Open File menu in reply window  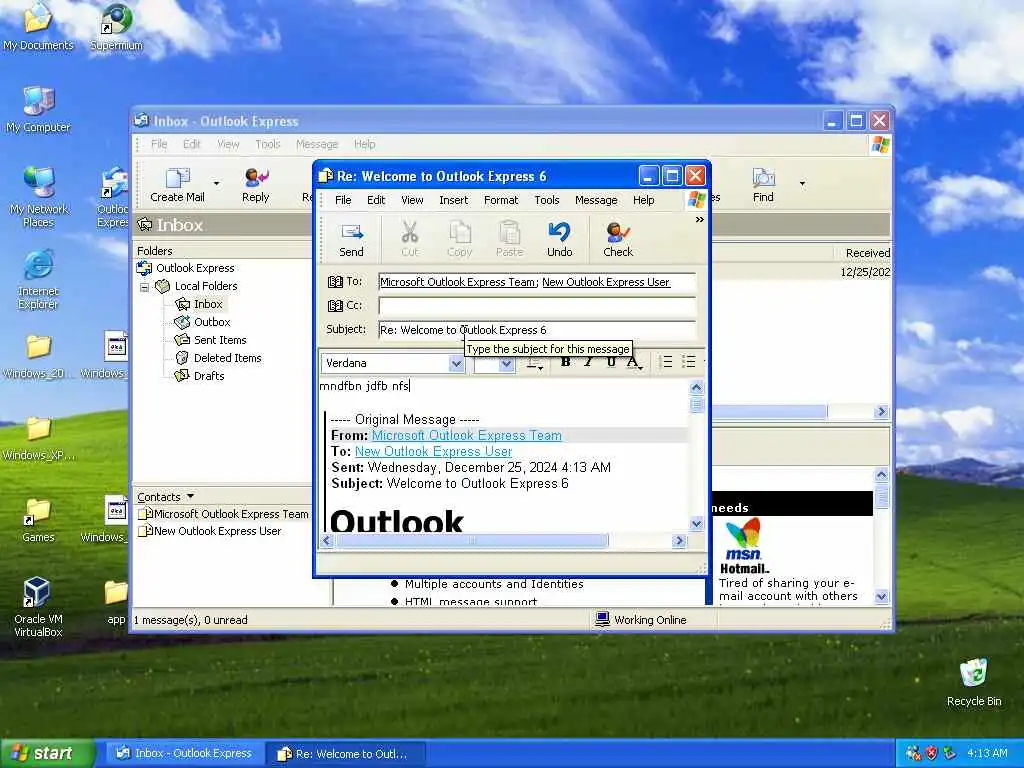pos(343,200)
